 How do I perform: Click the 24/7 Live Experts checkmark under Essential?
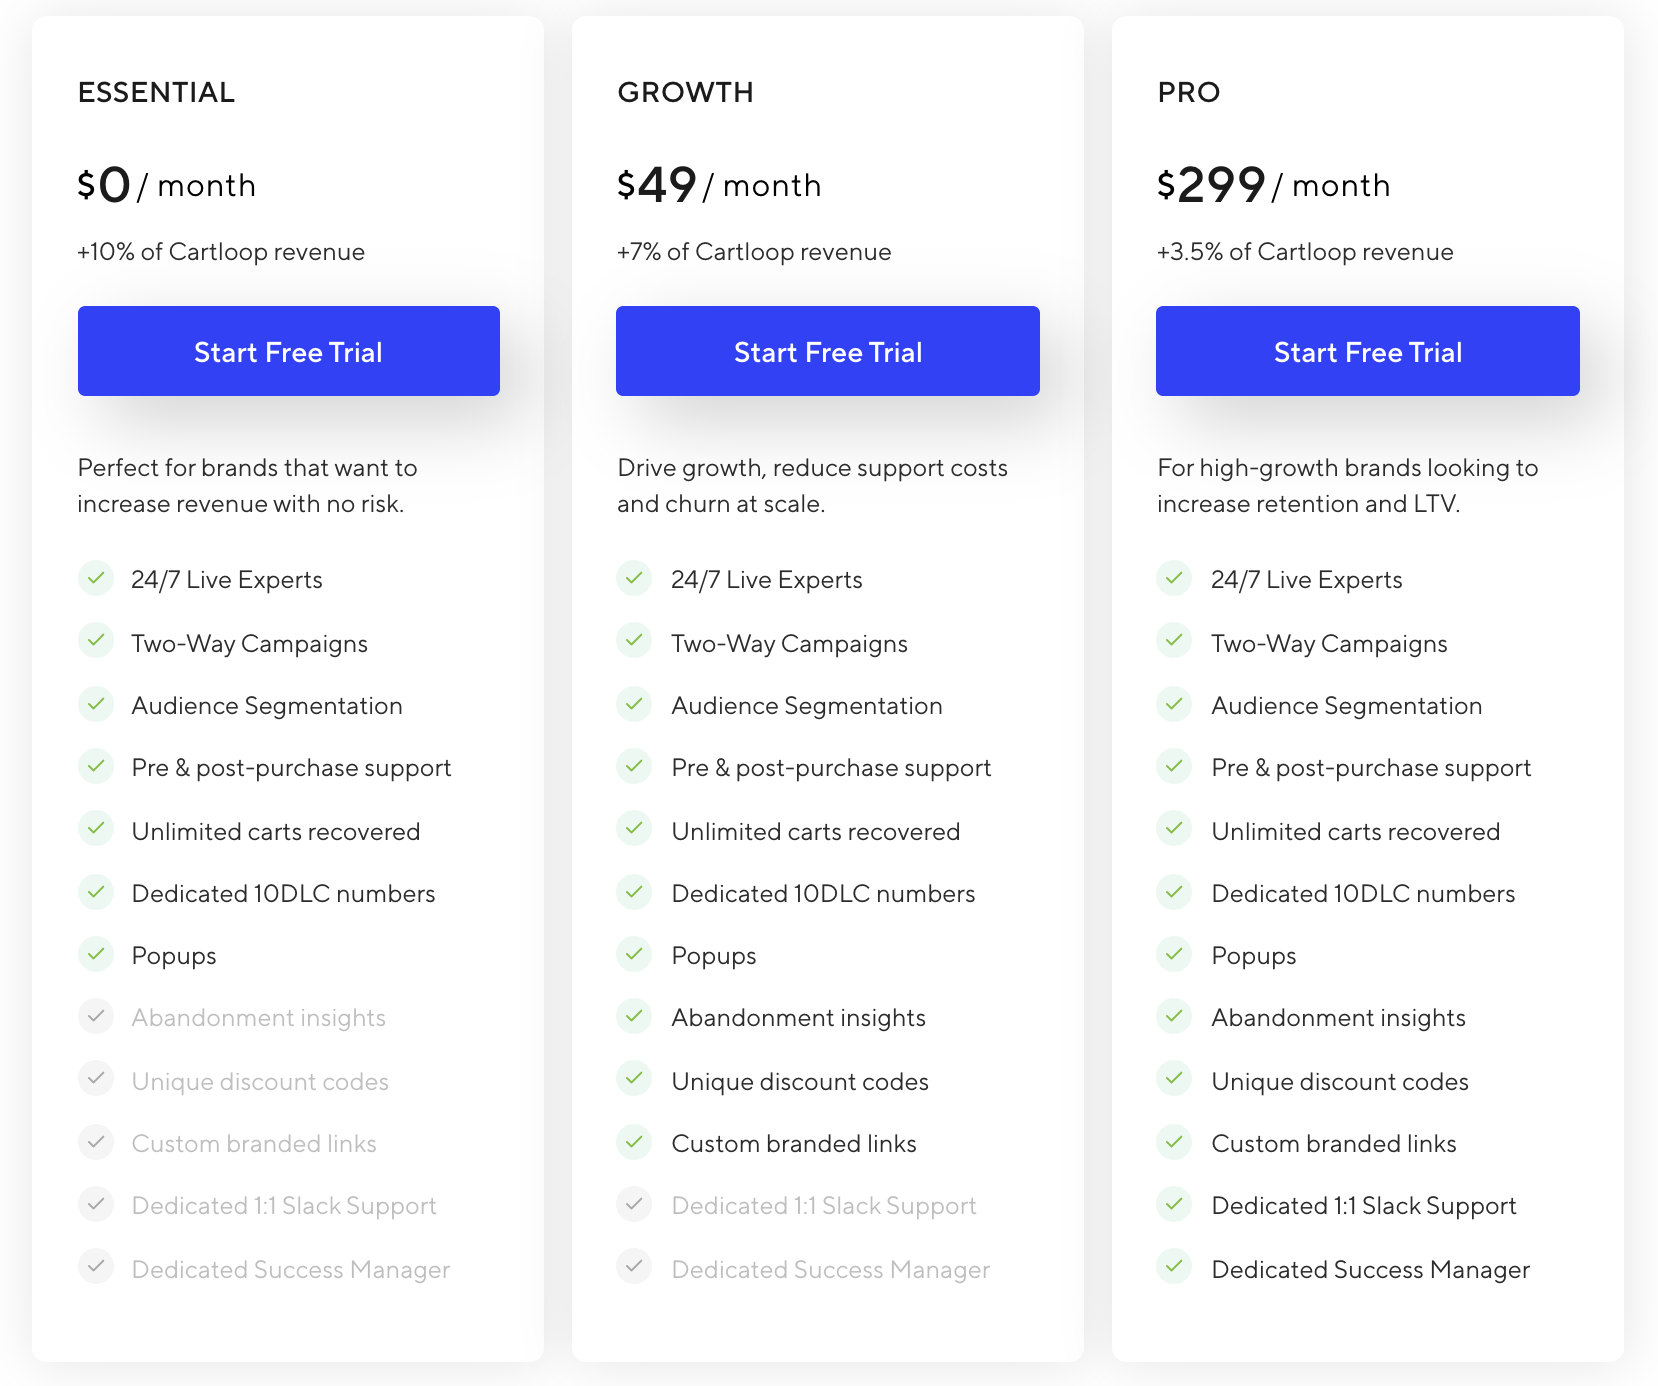pyautogui.click(x=97, y=578)
